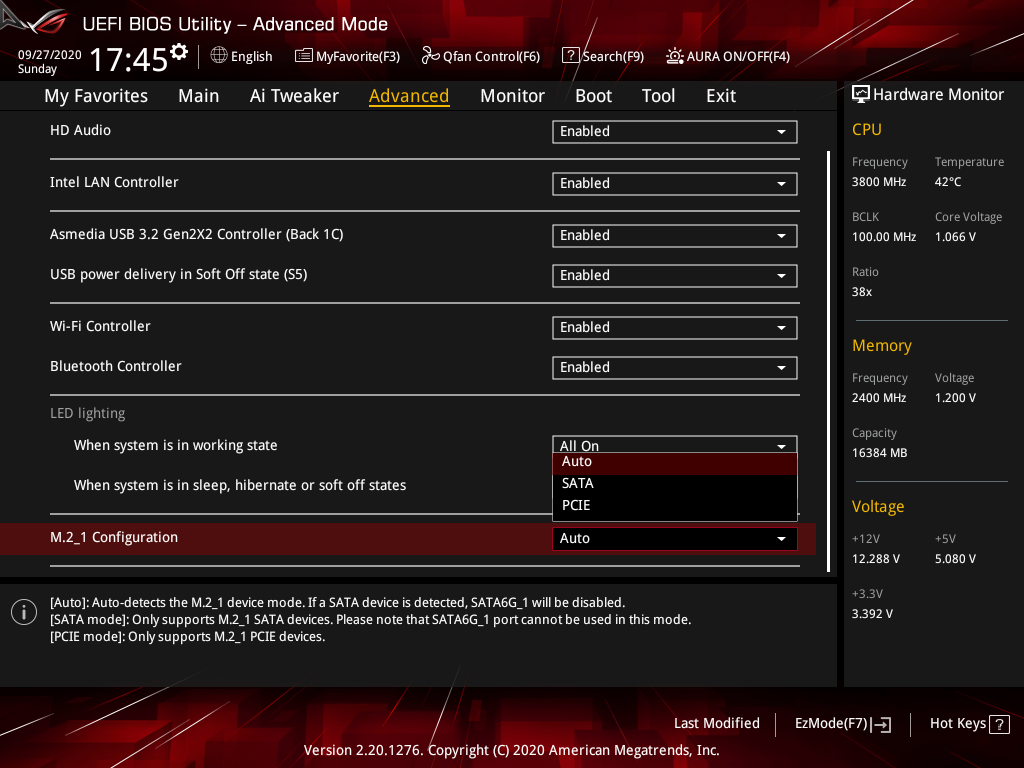Click HD Audio setting label
The height and width of the screenshot is (768, 1024).
click(80, 131)
